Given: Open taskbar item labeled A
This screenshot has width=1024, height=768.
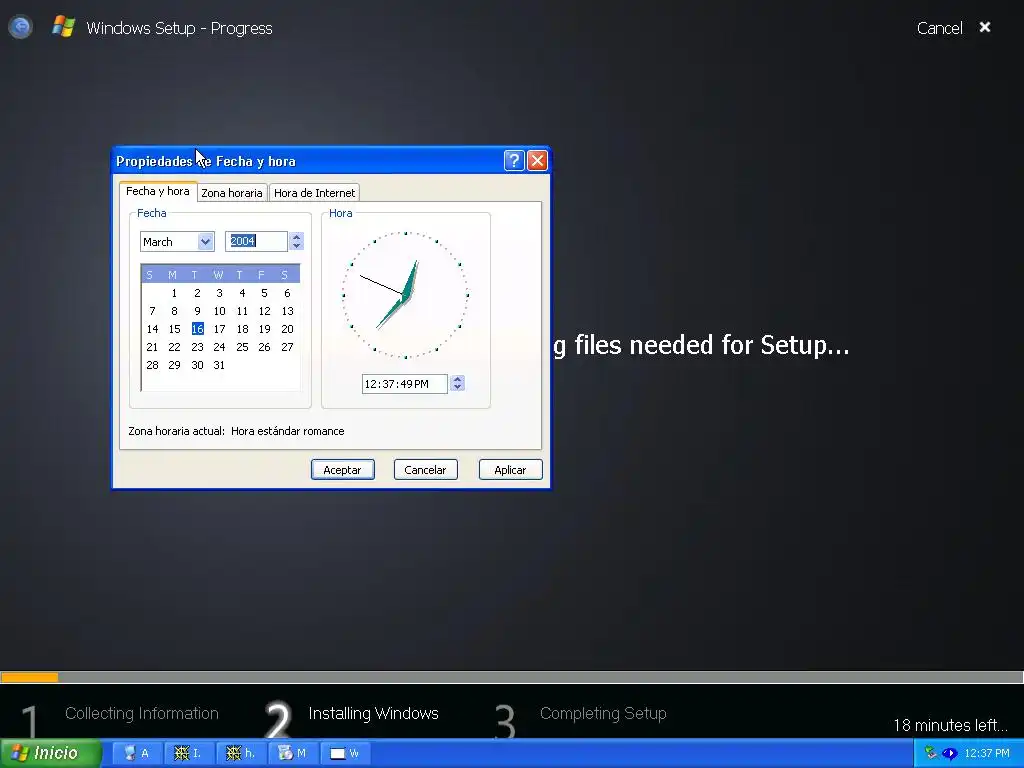Looking at the screenshot, I should point(137,753).
